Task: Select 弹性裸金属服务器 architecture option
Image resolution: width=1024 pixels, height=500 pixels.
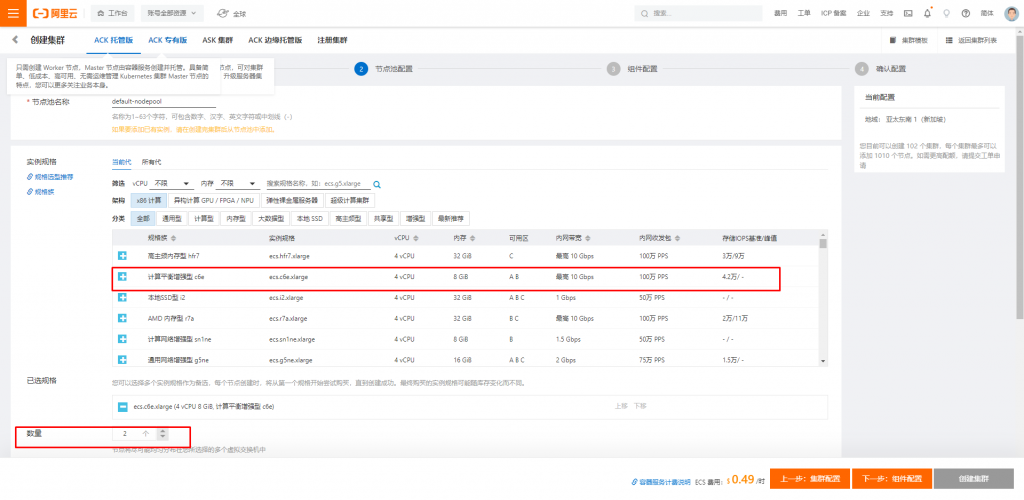Action: point(293,200)
